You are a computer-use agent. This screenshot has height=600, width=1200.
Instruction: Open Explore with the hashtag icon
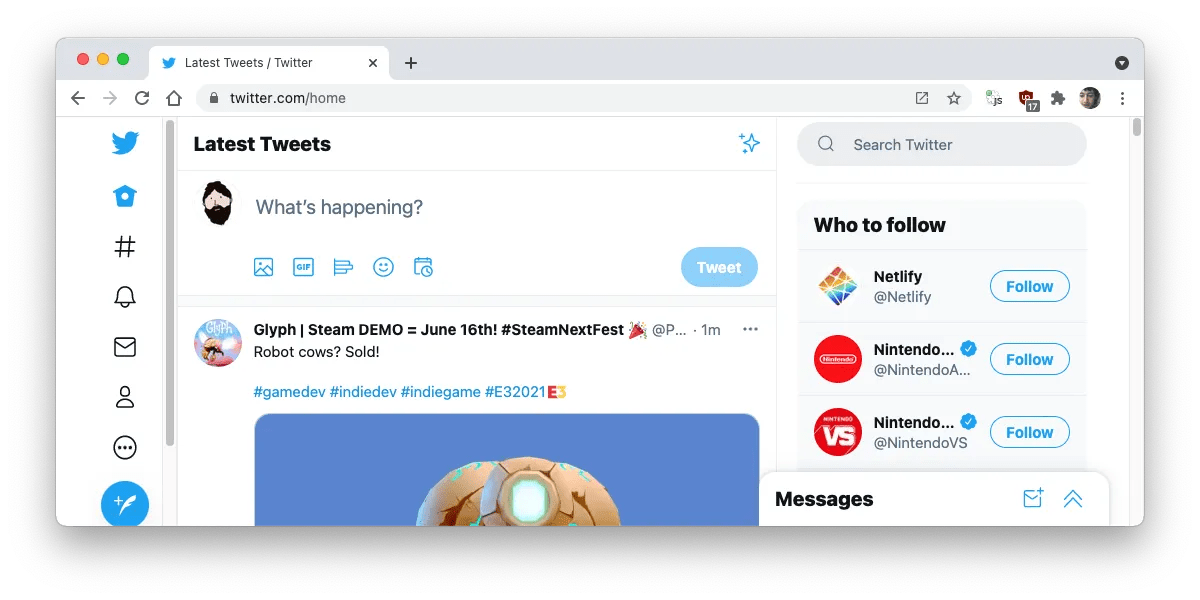point(125,246)
